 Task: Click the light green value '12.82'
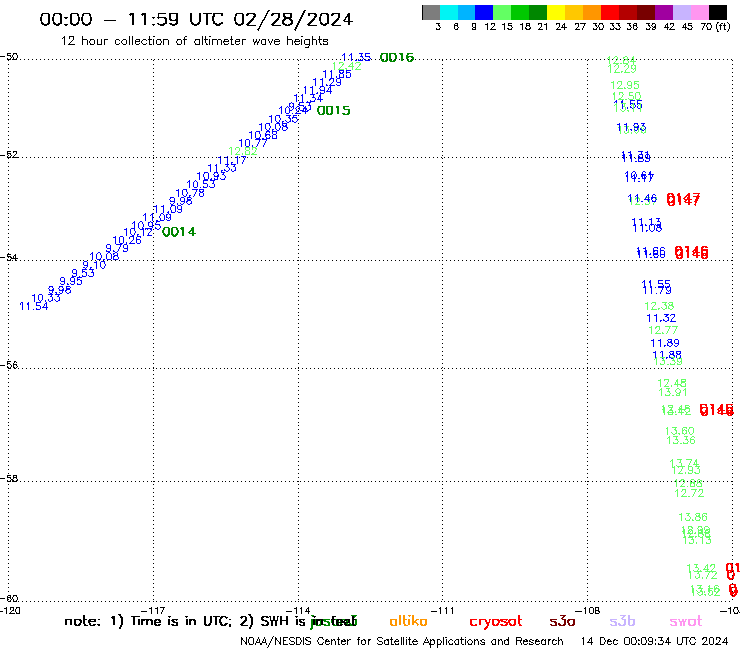243,151
